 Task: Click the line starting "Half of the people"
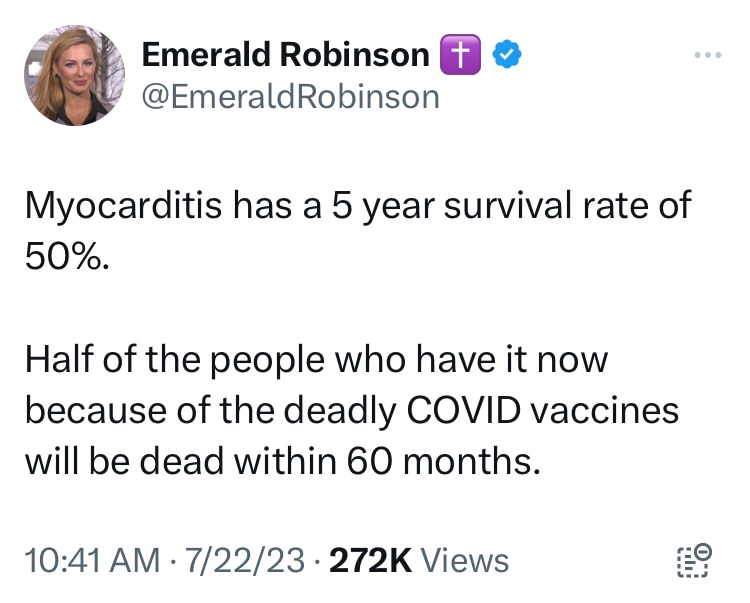[315, 360]
